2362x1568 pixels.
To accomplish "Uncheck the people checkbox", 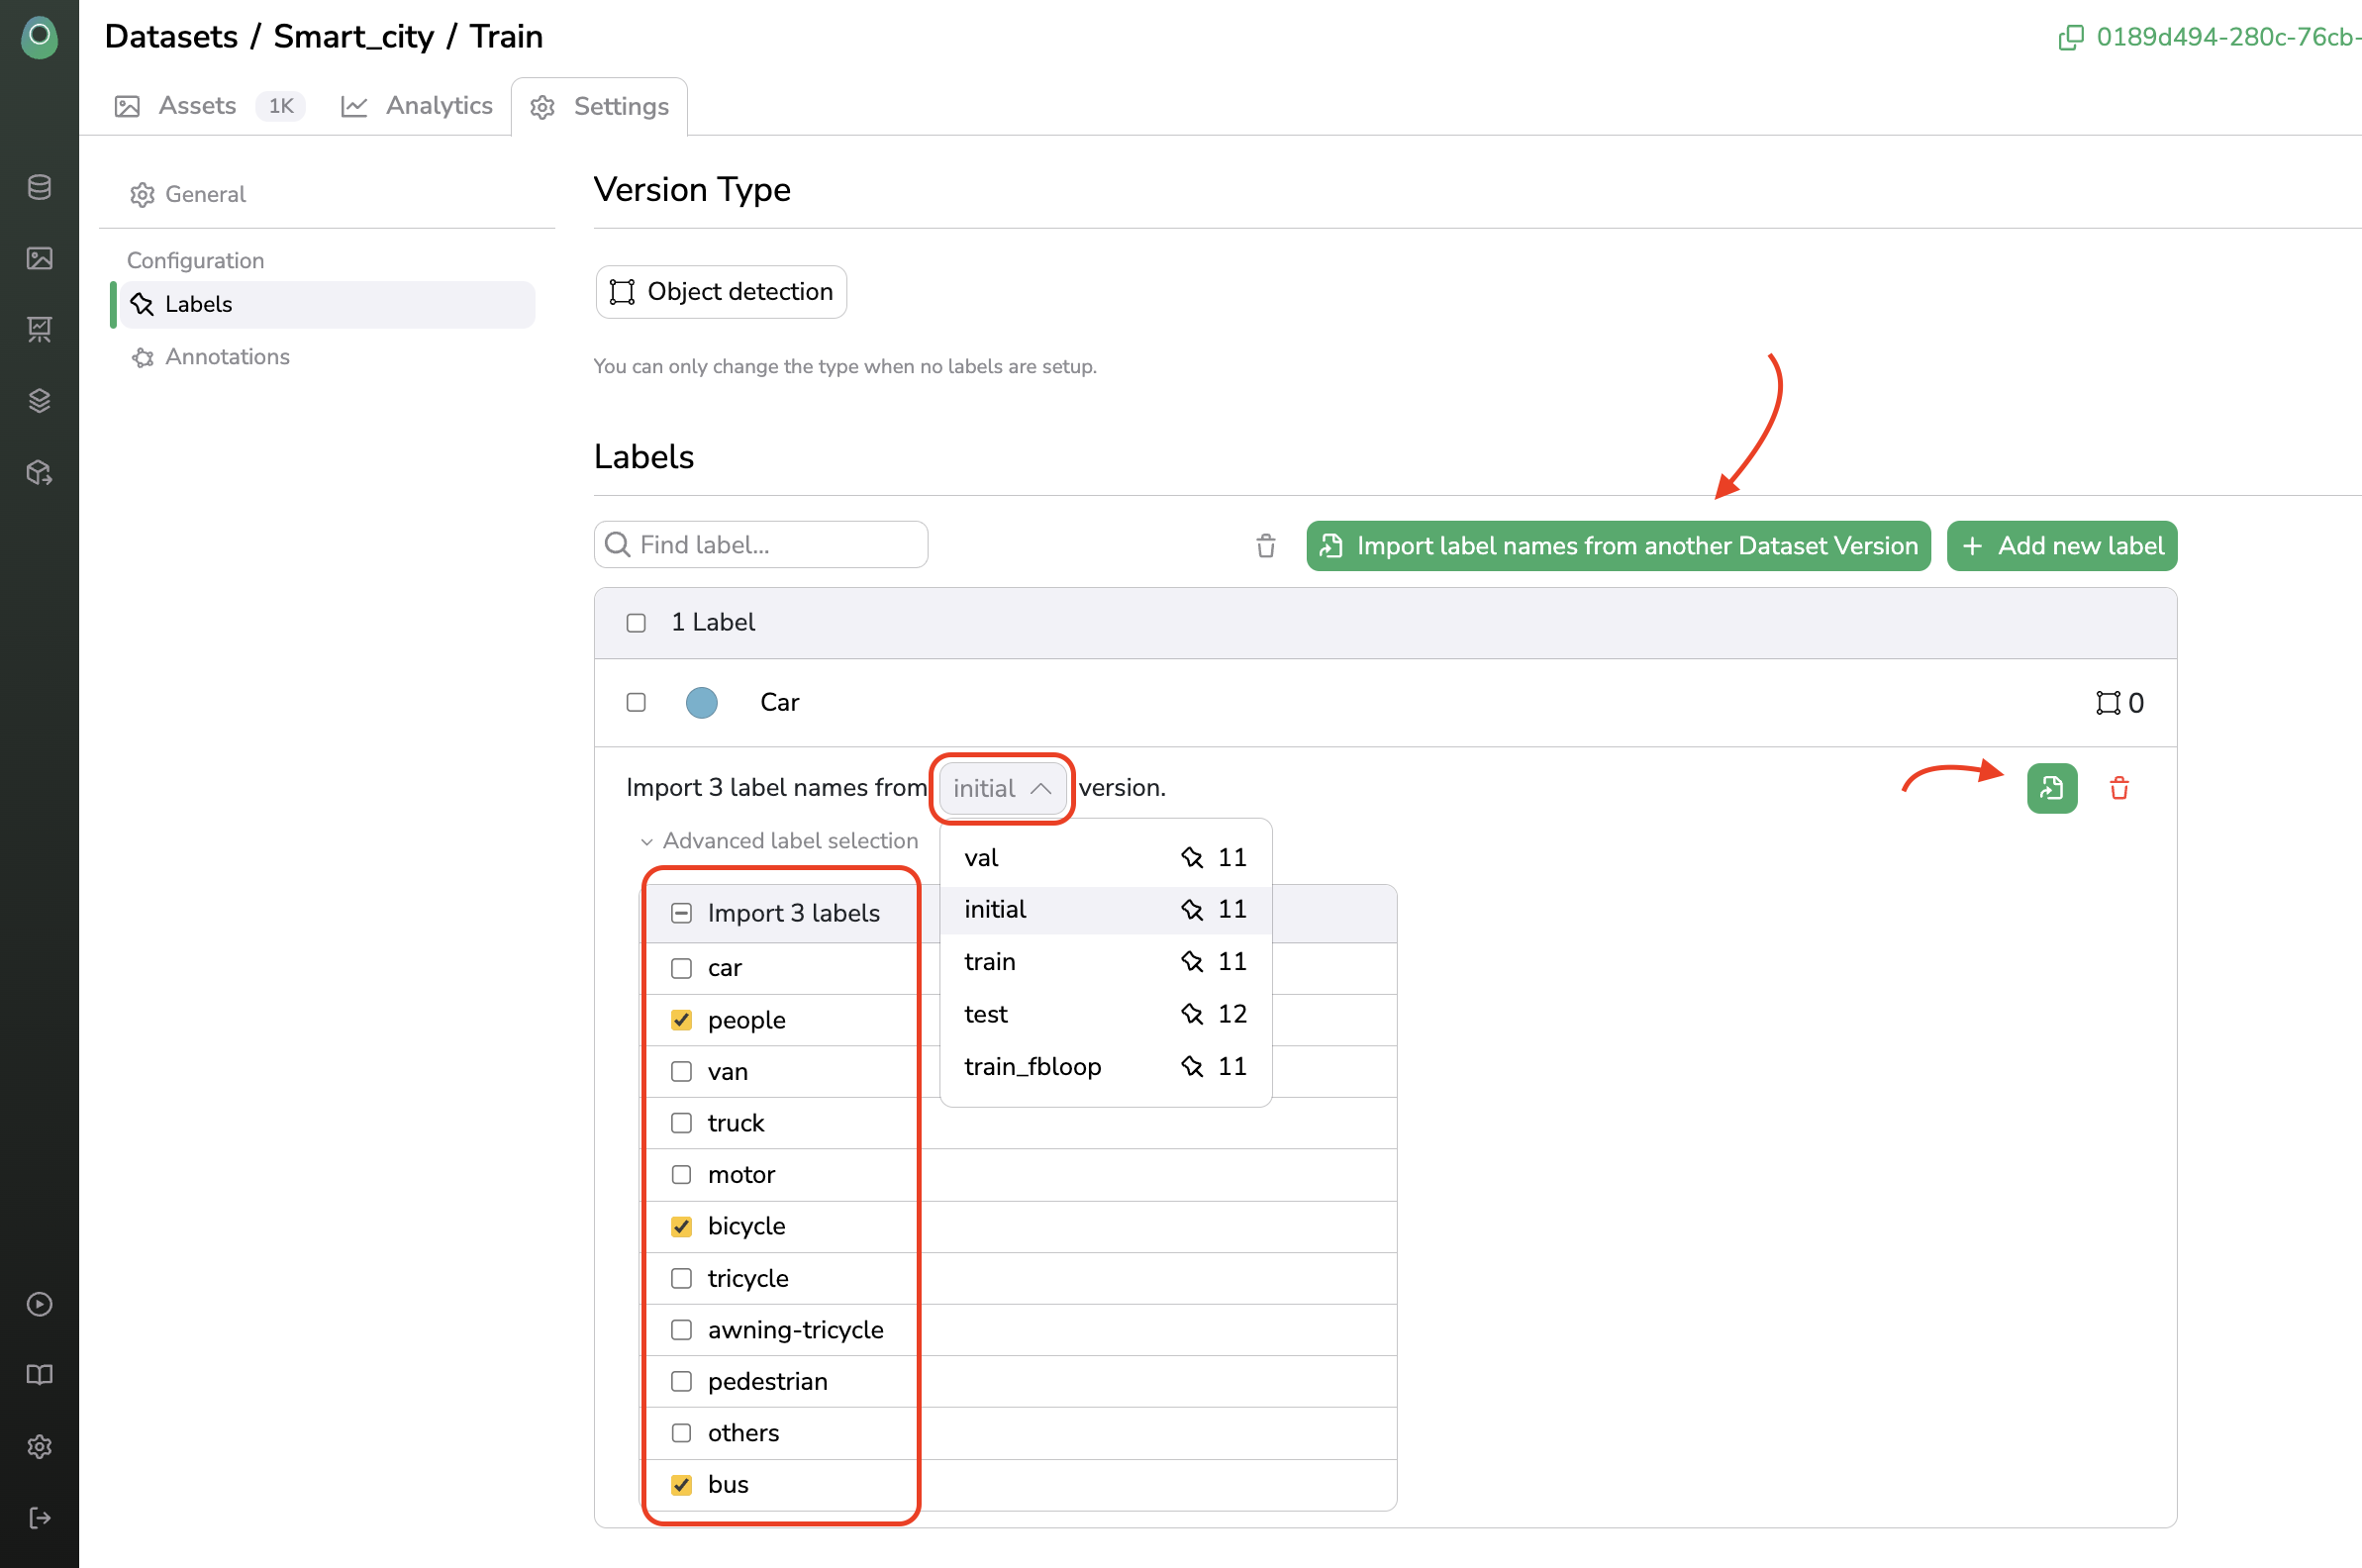I will pyautogui.click(x=681, y=1020).
